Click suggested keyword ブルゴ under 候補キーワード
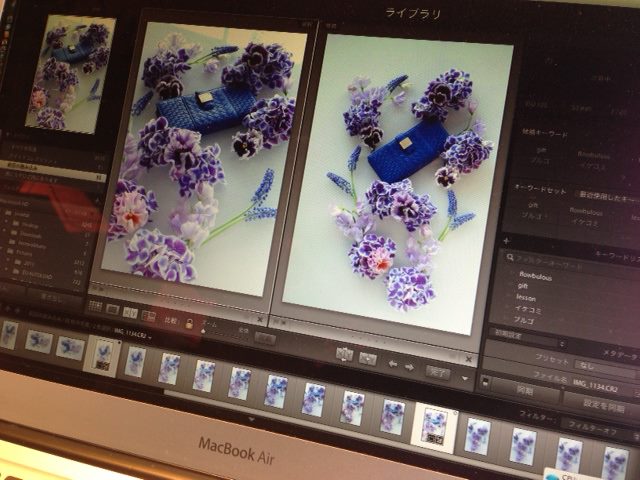 tap(539, 160)
